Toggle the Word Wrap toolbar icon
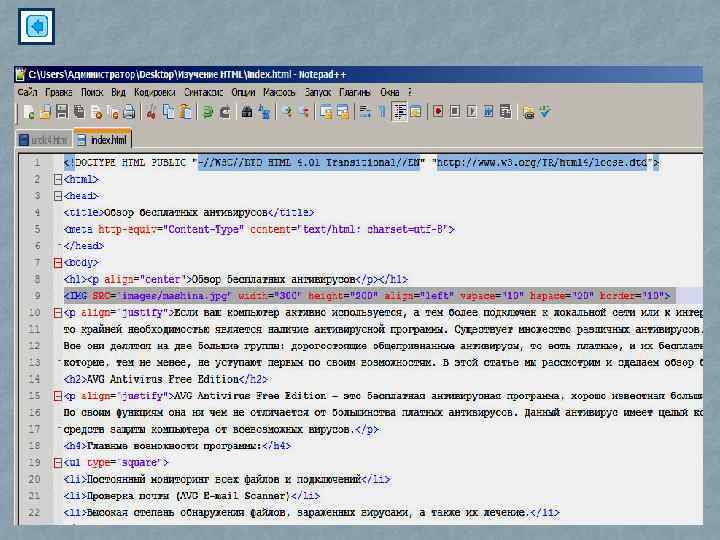 [x=366, y=112]
